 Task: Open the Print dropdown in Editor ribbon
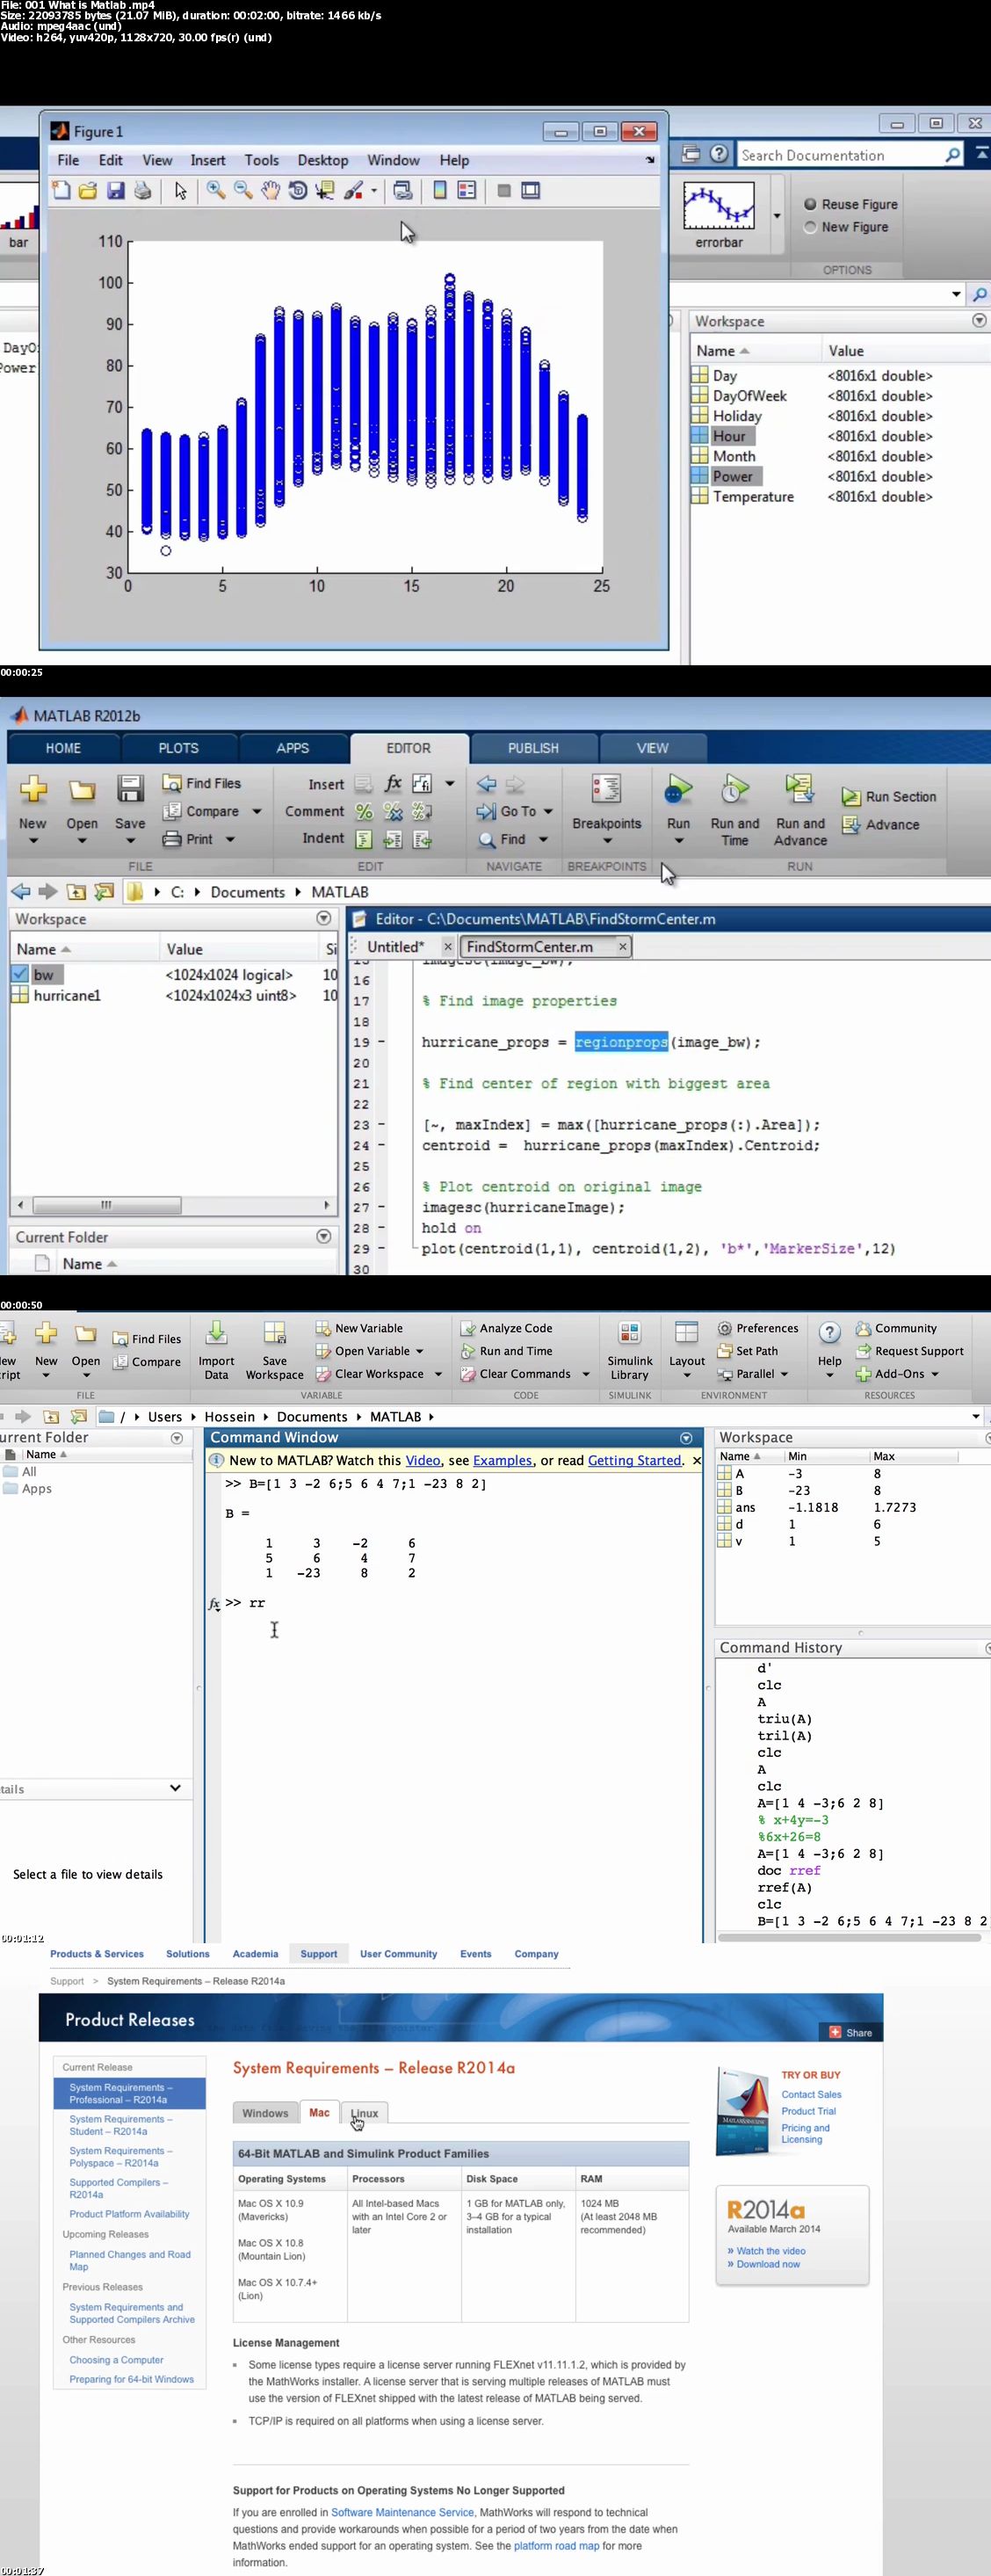(x=230, y=840)
